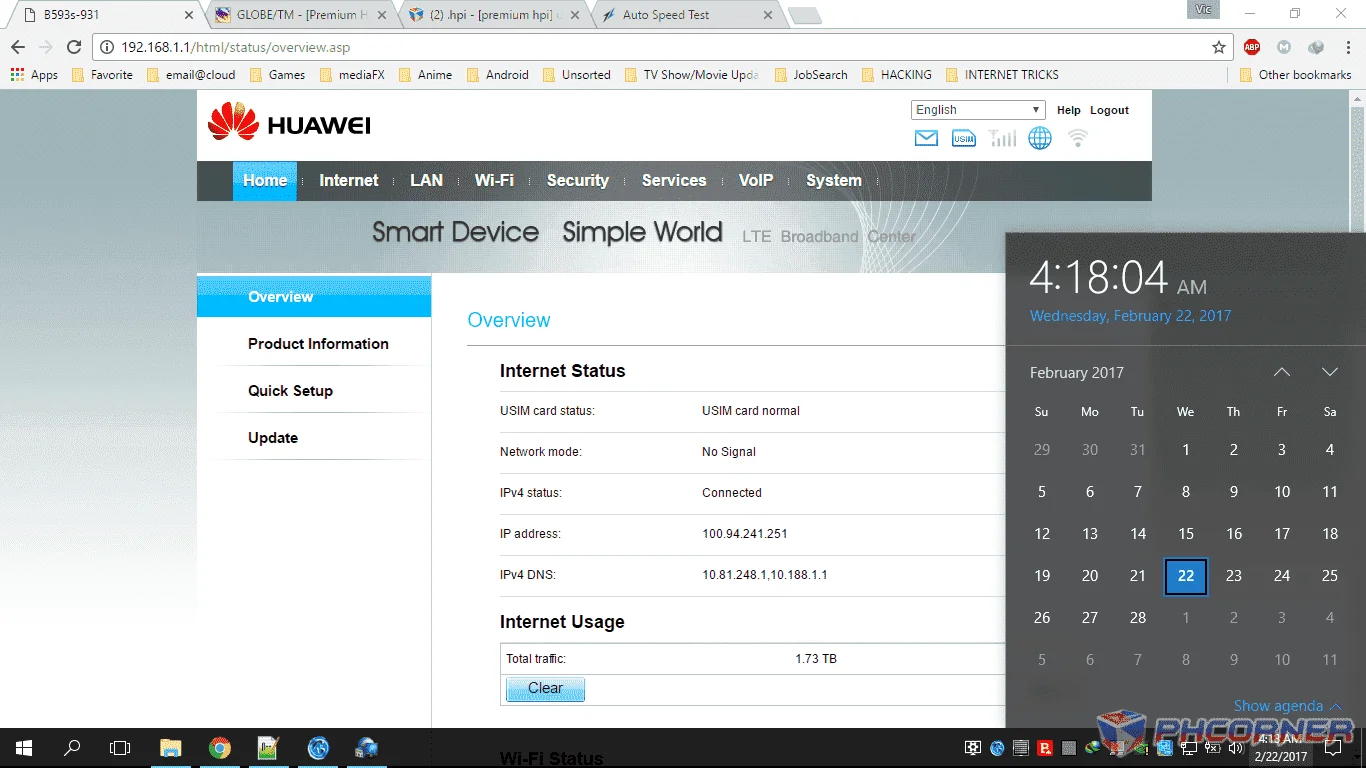1366x768 pixels.
Task: Reload the page with refresh icon
Action: pos(74,47)
